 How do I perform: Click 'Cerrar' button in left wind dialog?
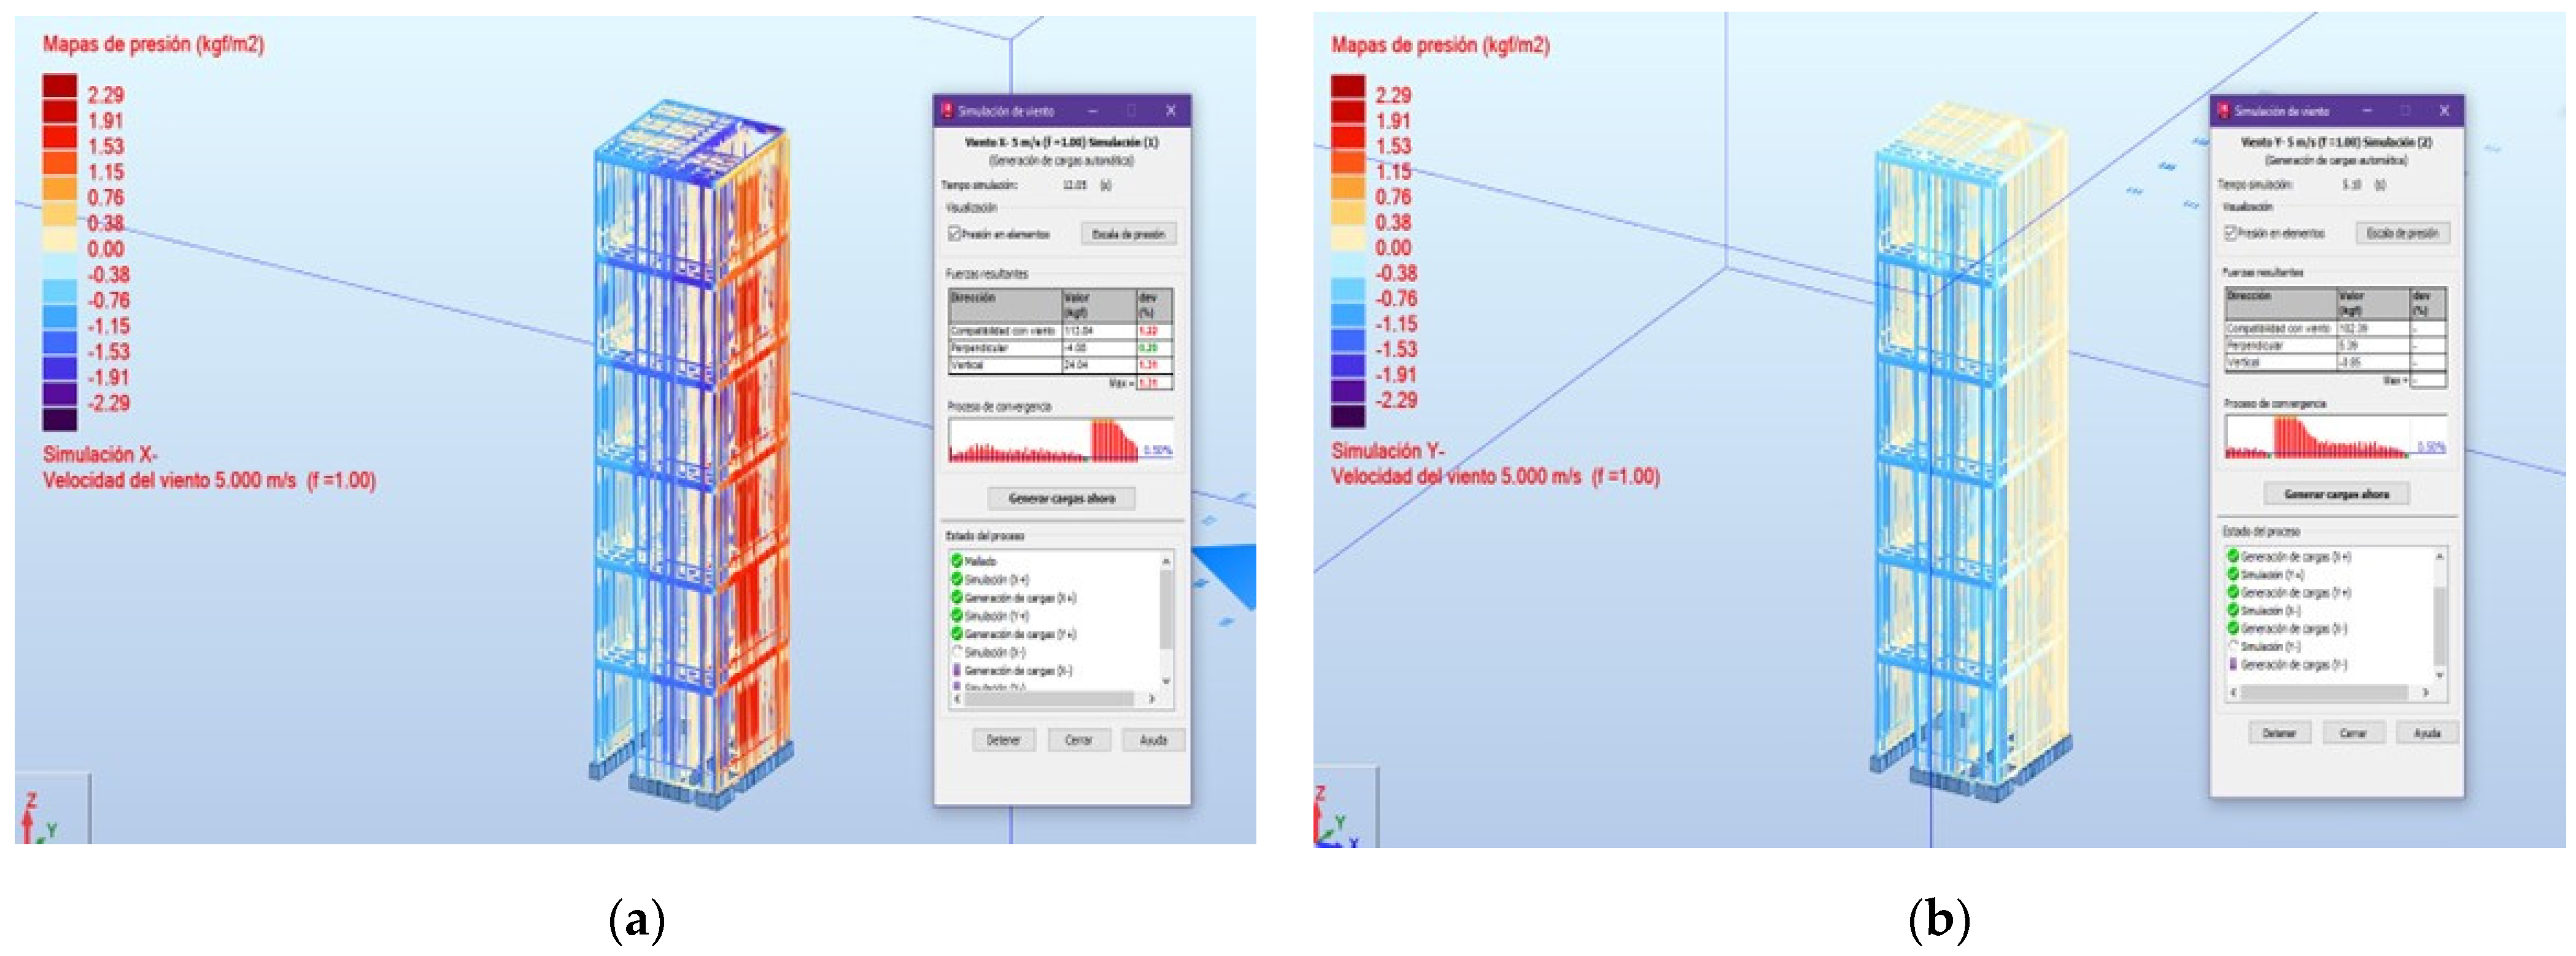[x=1078, y=740]
